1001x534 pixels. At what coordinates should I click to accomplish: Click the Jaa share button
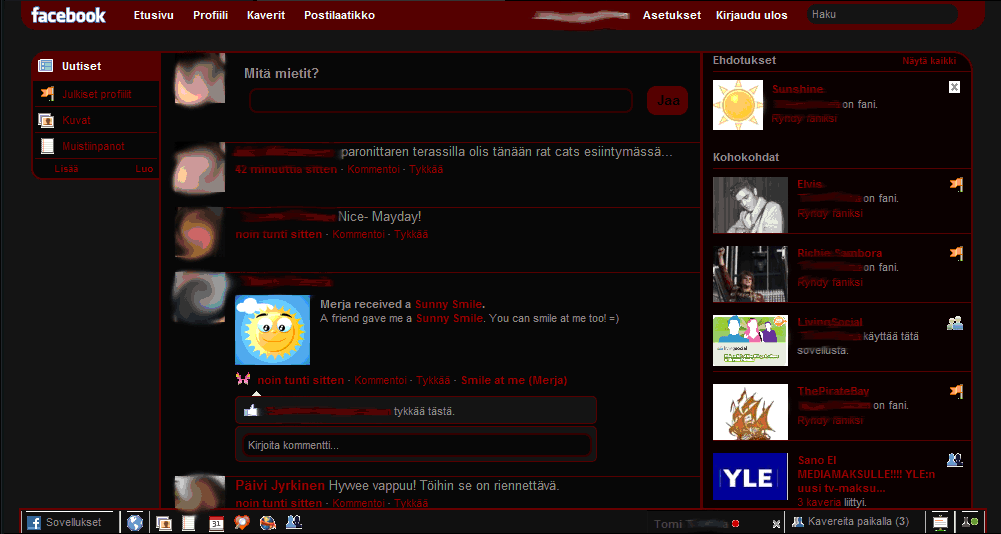pyautogui.click(x=668, y=100)
